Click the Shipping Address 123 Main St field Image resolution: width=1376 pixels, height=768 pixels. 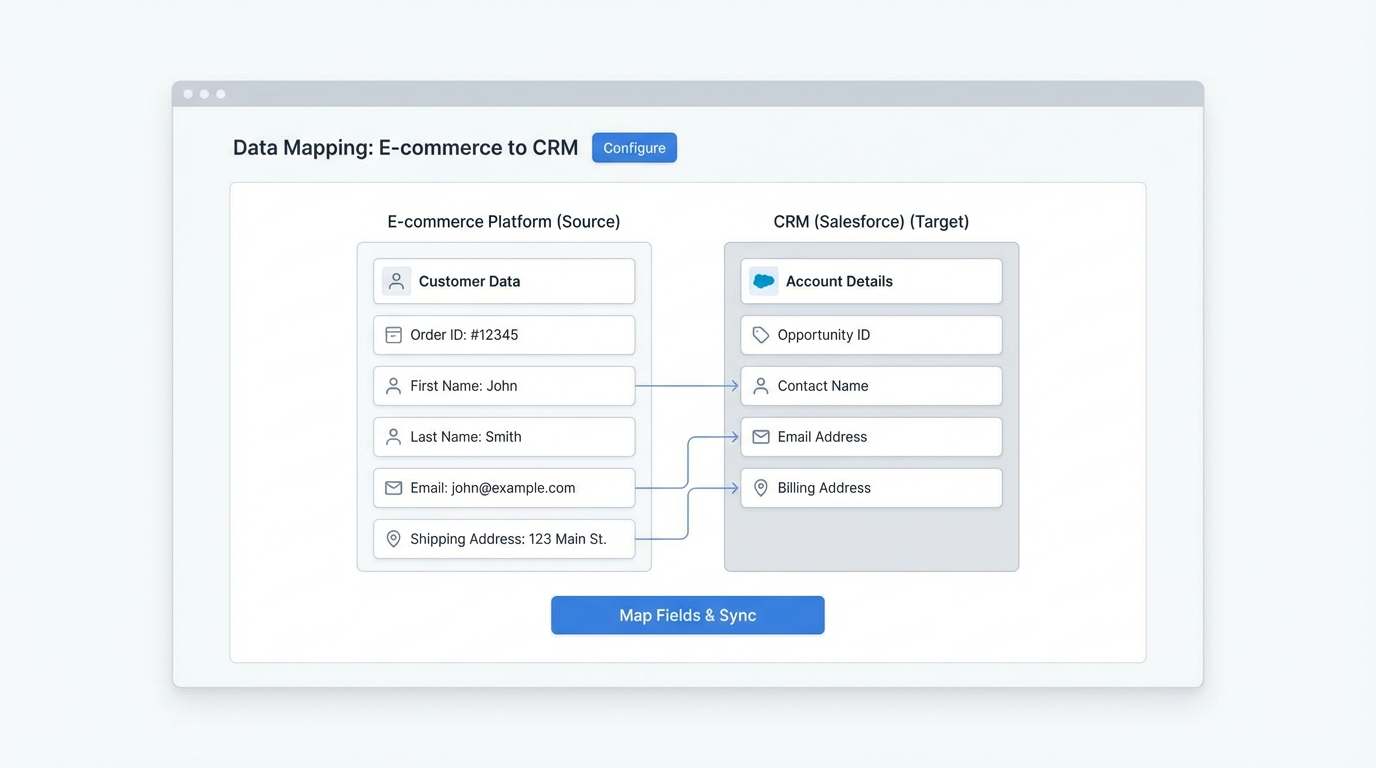click(503, 538)
